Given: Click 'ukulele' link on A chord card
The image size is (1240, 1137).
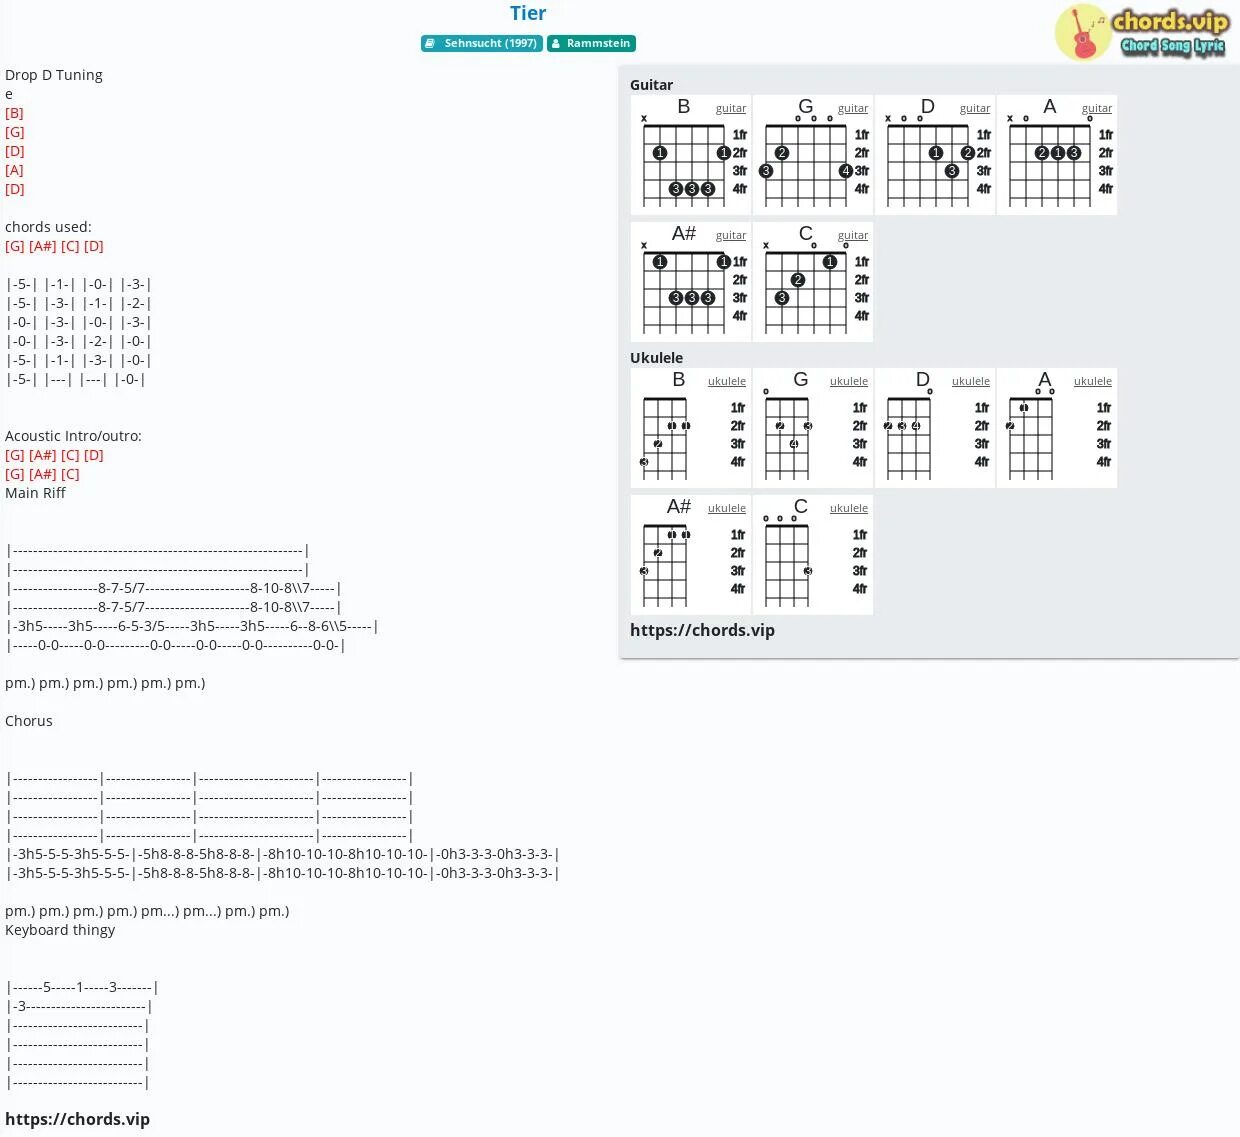Looking at the screenshot, I should [x=1093, y=381].
